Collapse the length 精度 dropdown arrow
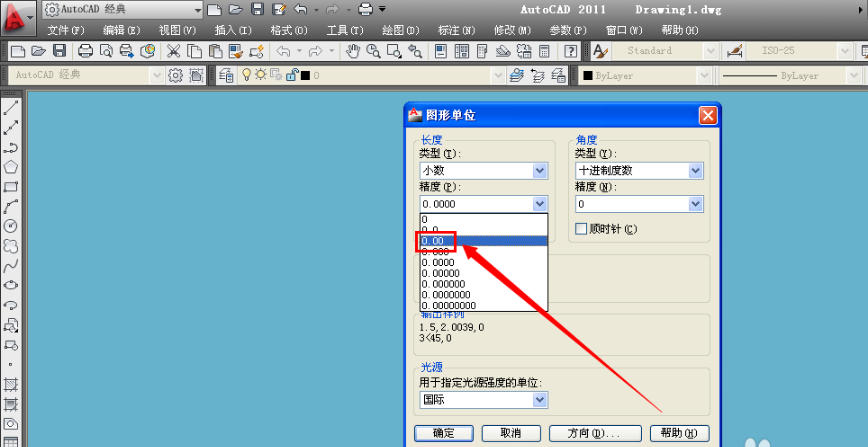Viewport: 868px width, 447px height. click(x=540, y=204)
